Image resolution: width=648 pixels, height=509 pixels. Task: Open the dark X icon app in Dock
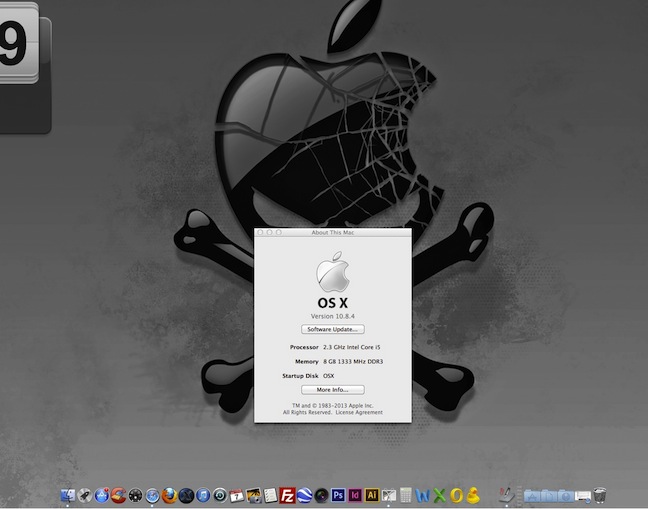pos(186,495)
